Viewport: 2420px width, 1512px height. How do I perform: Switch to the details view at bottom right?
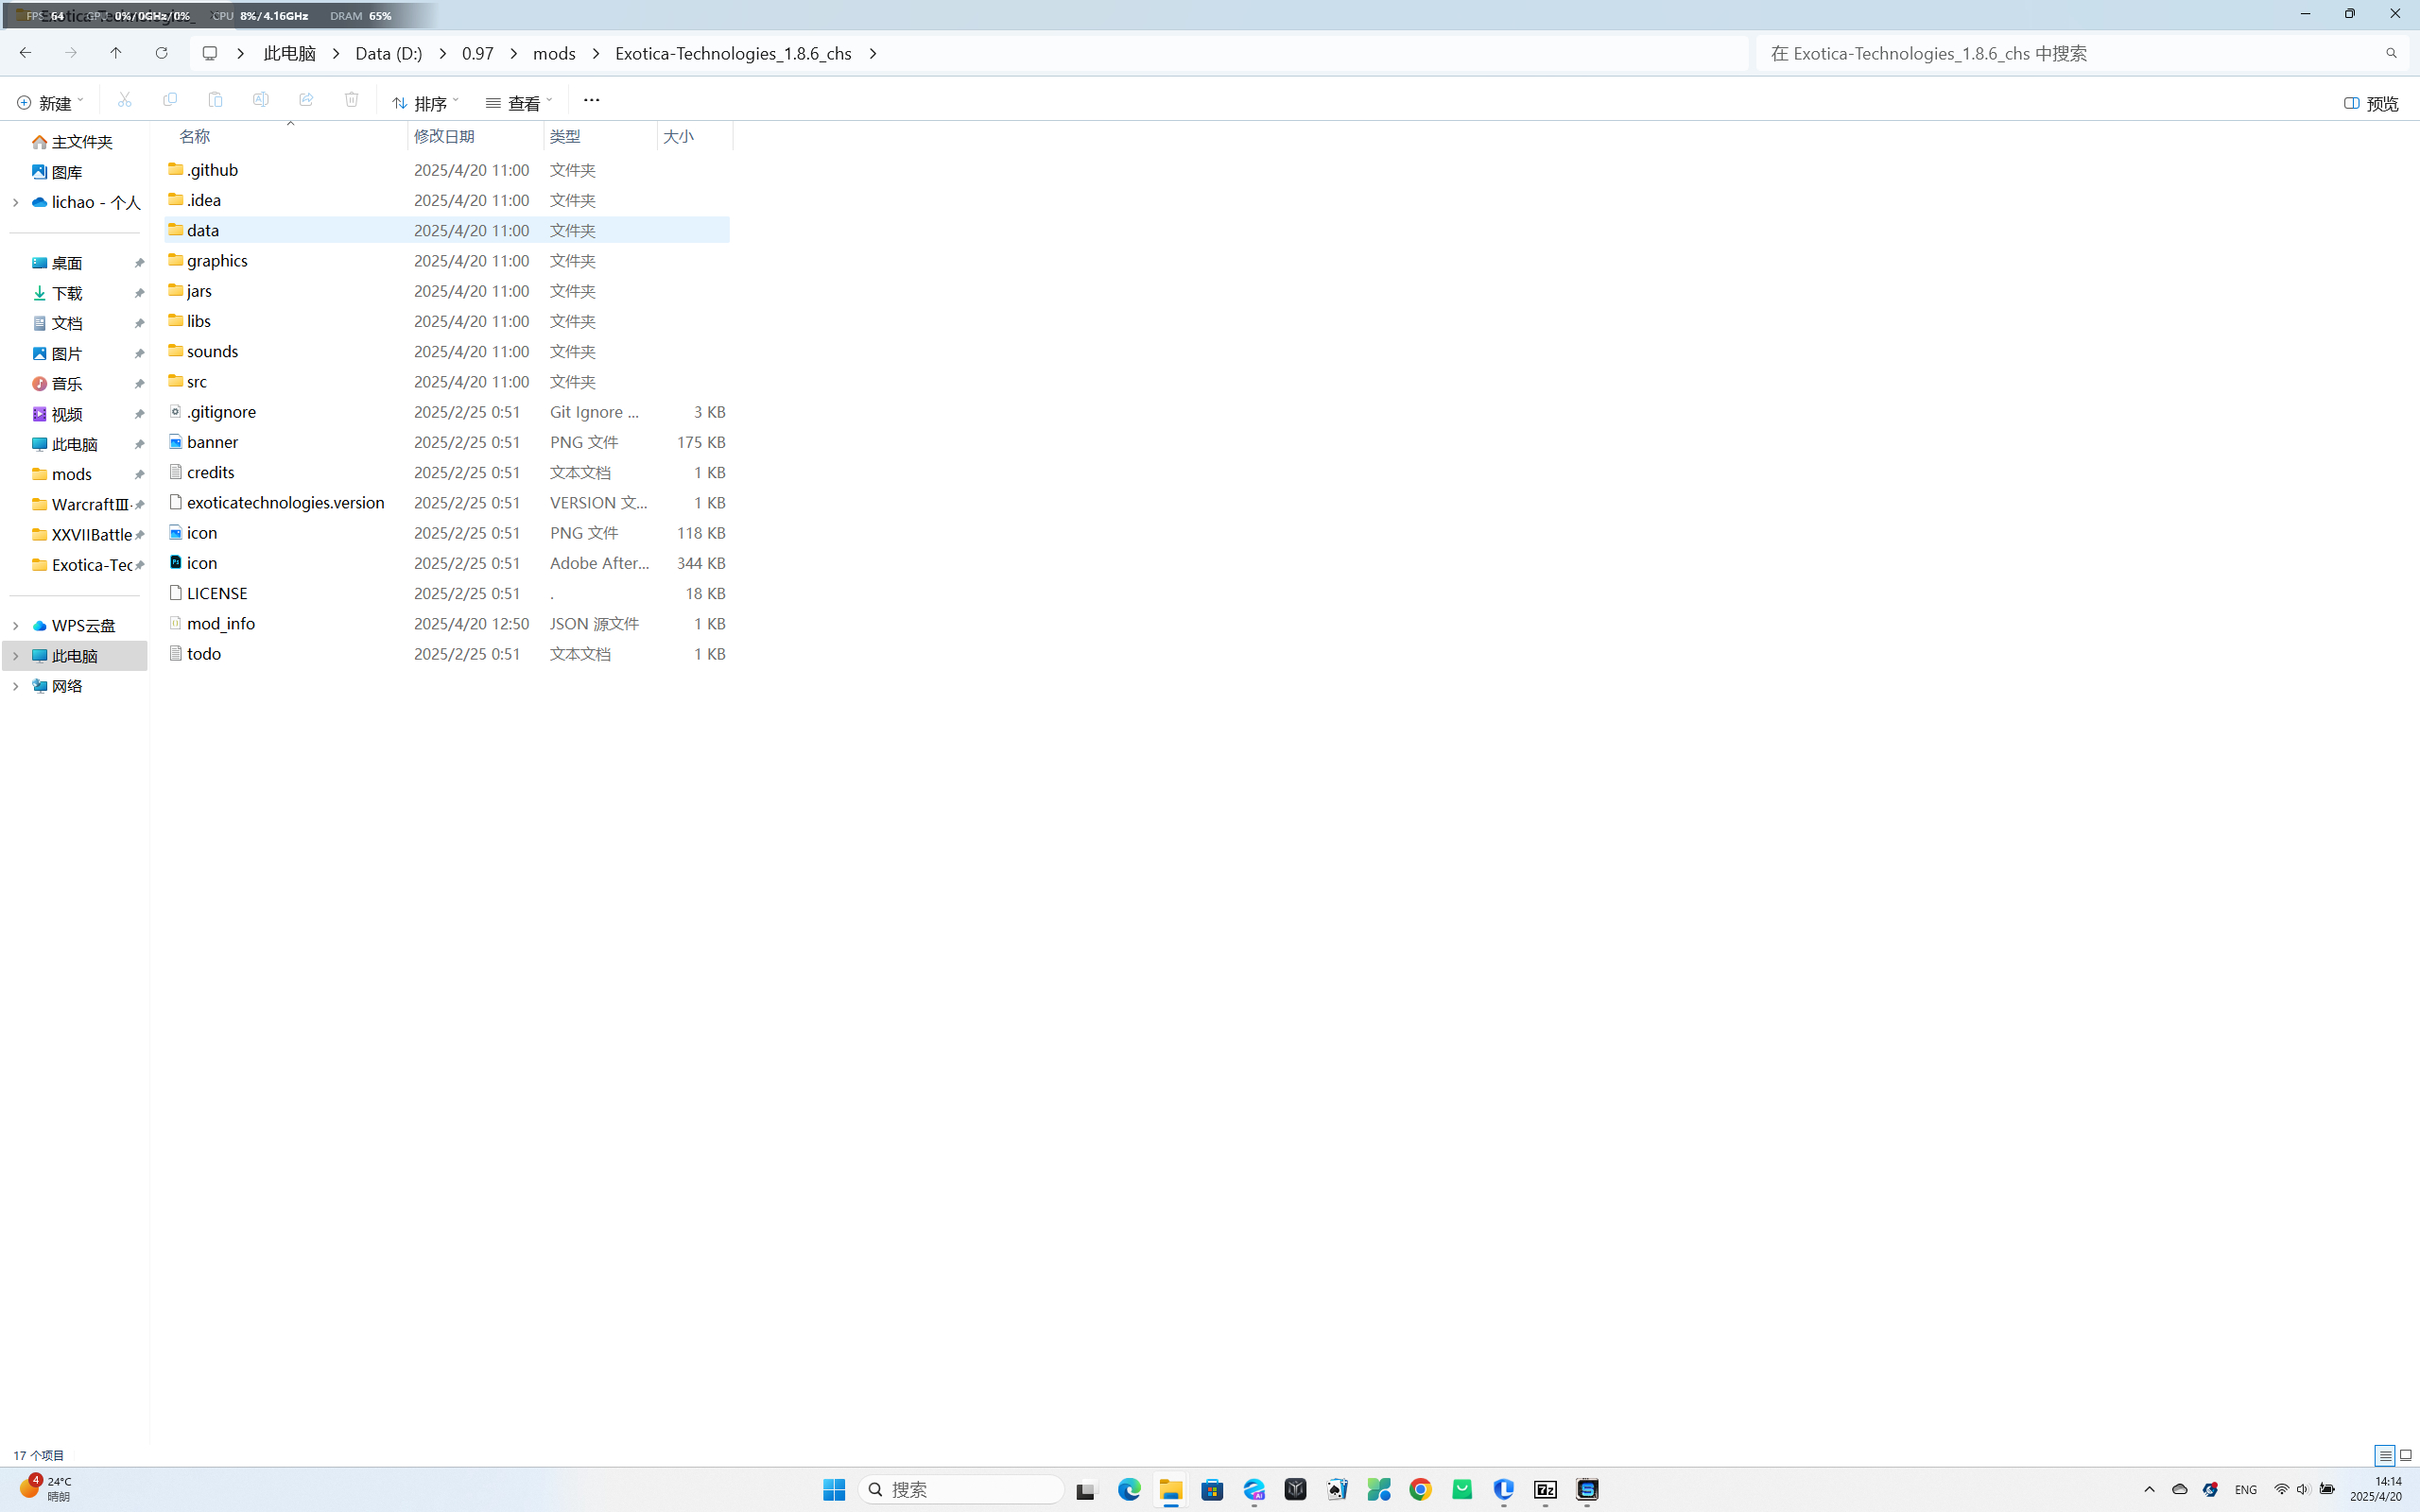[x=2384, y=1455]
